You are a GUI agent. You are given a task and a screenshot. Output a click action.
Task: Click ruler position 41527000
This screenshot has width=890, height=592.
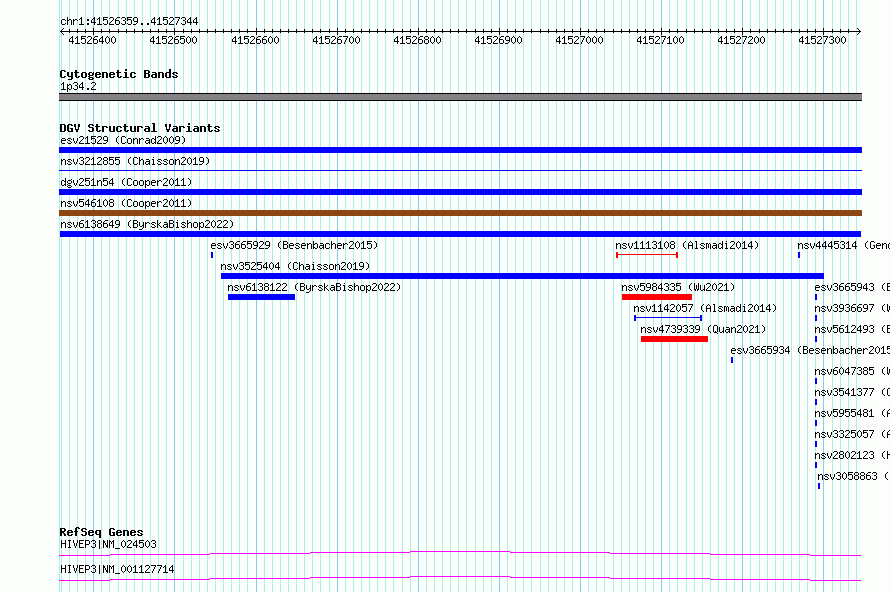[579, 40]
